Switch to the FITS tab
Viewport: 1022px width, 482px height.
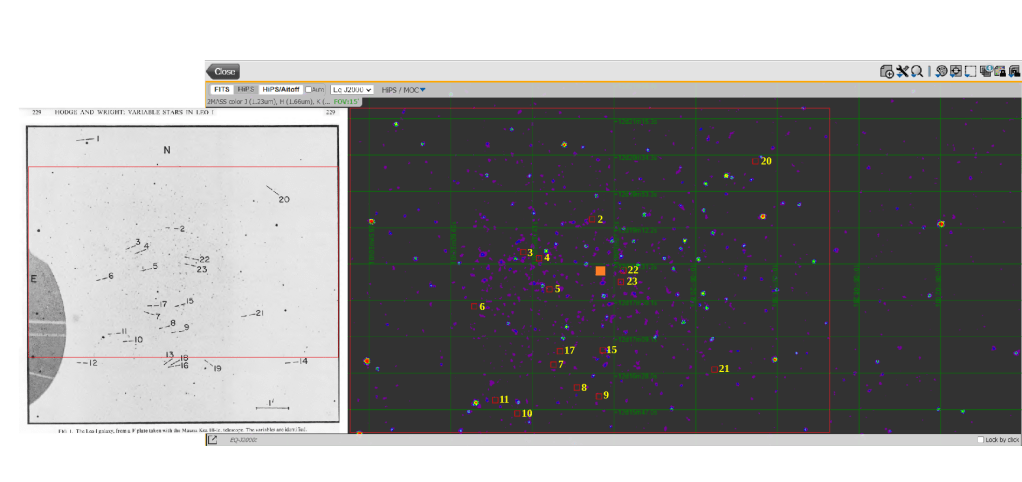[x=220, y=90]
